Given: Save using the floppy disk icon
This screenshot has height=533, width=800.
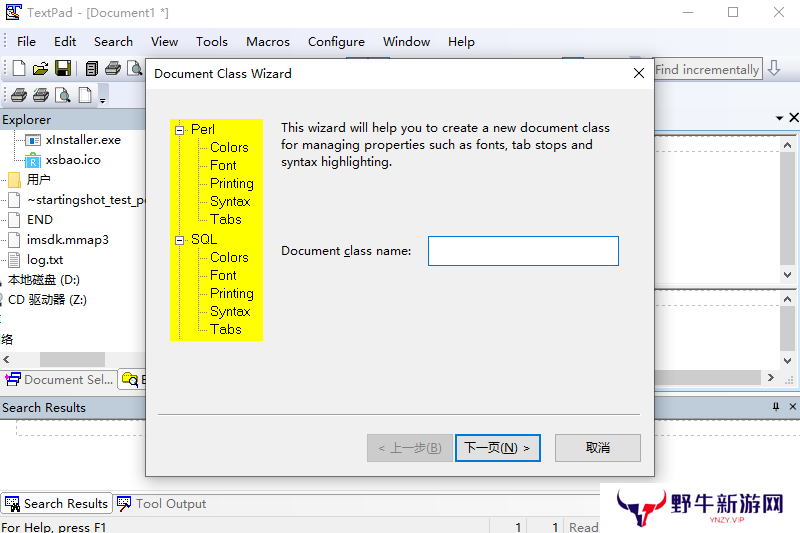Looking at the screenshot, I should 63,68.
